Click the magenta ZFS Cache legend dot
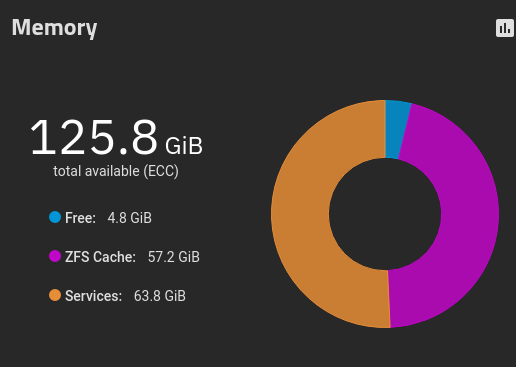 (x=55, y=256)
